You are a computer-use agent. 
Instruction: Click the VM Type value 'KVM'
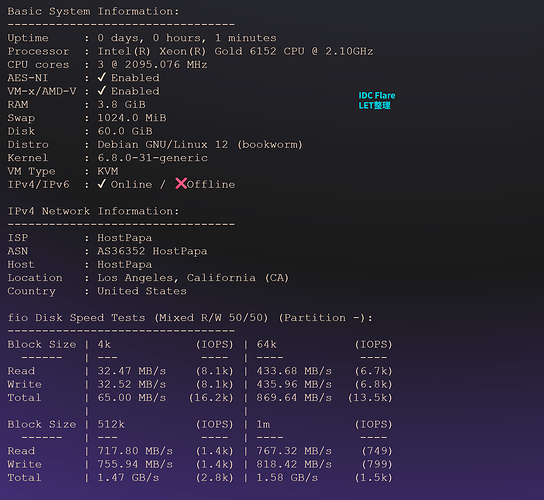(x=108, y=171)
